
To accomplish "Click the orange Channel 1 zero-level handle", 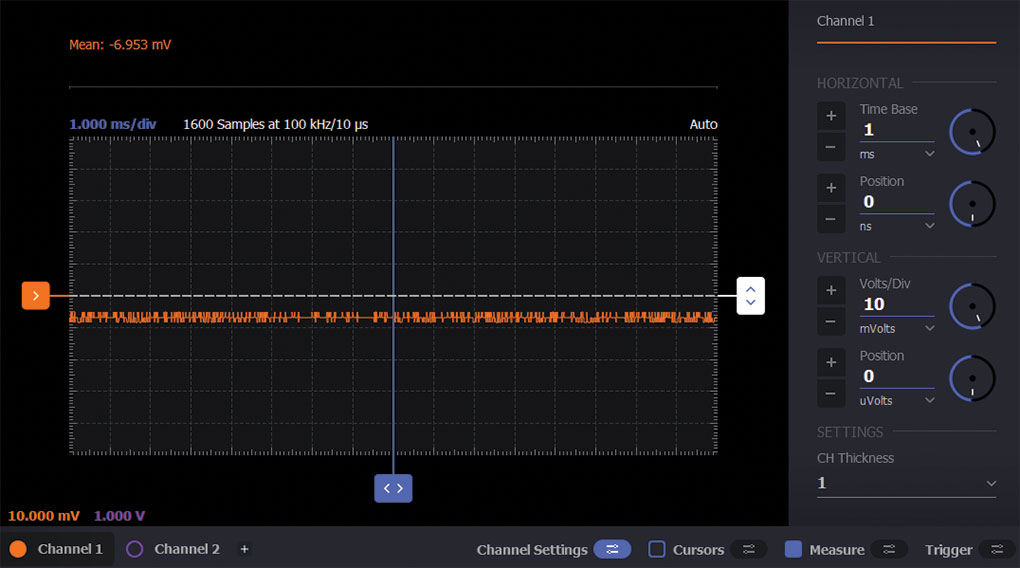I will tap(36, 295).
